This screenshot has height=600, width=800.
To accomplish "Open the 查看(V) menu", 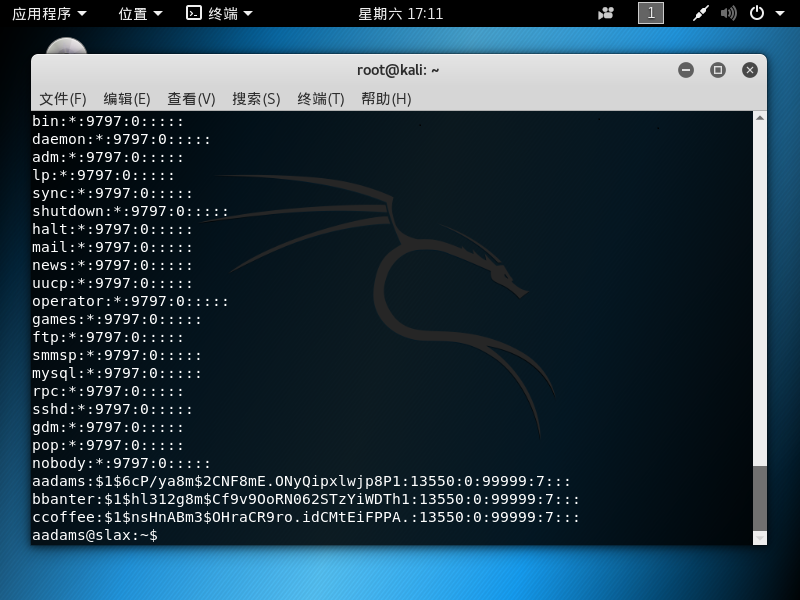I will (x=191, y=98).
